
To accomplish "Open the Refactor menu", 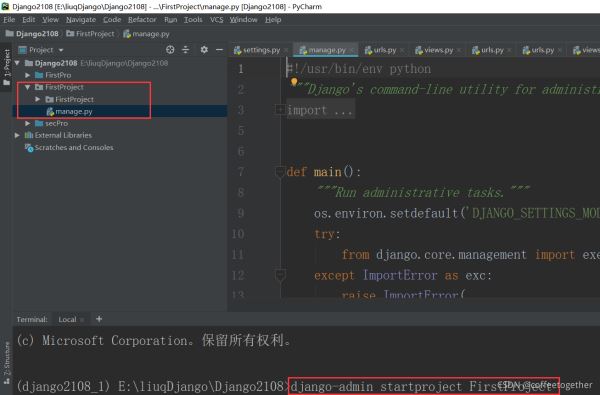I will tap(142, 20).
